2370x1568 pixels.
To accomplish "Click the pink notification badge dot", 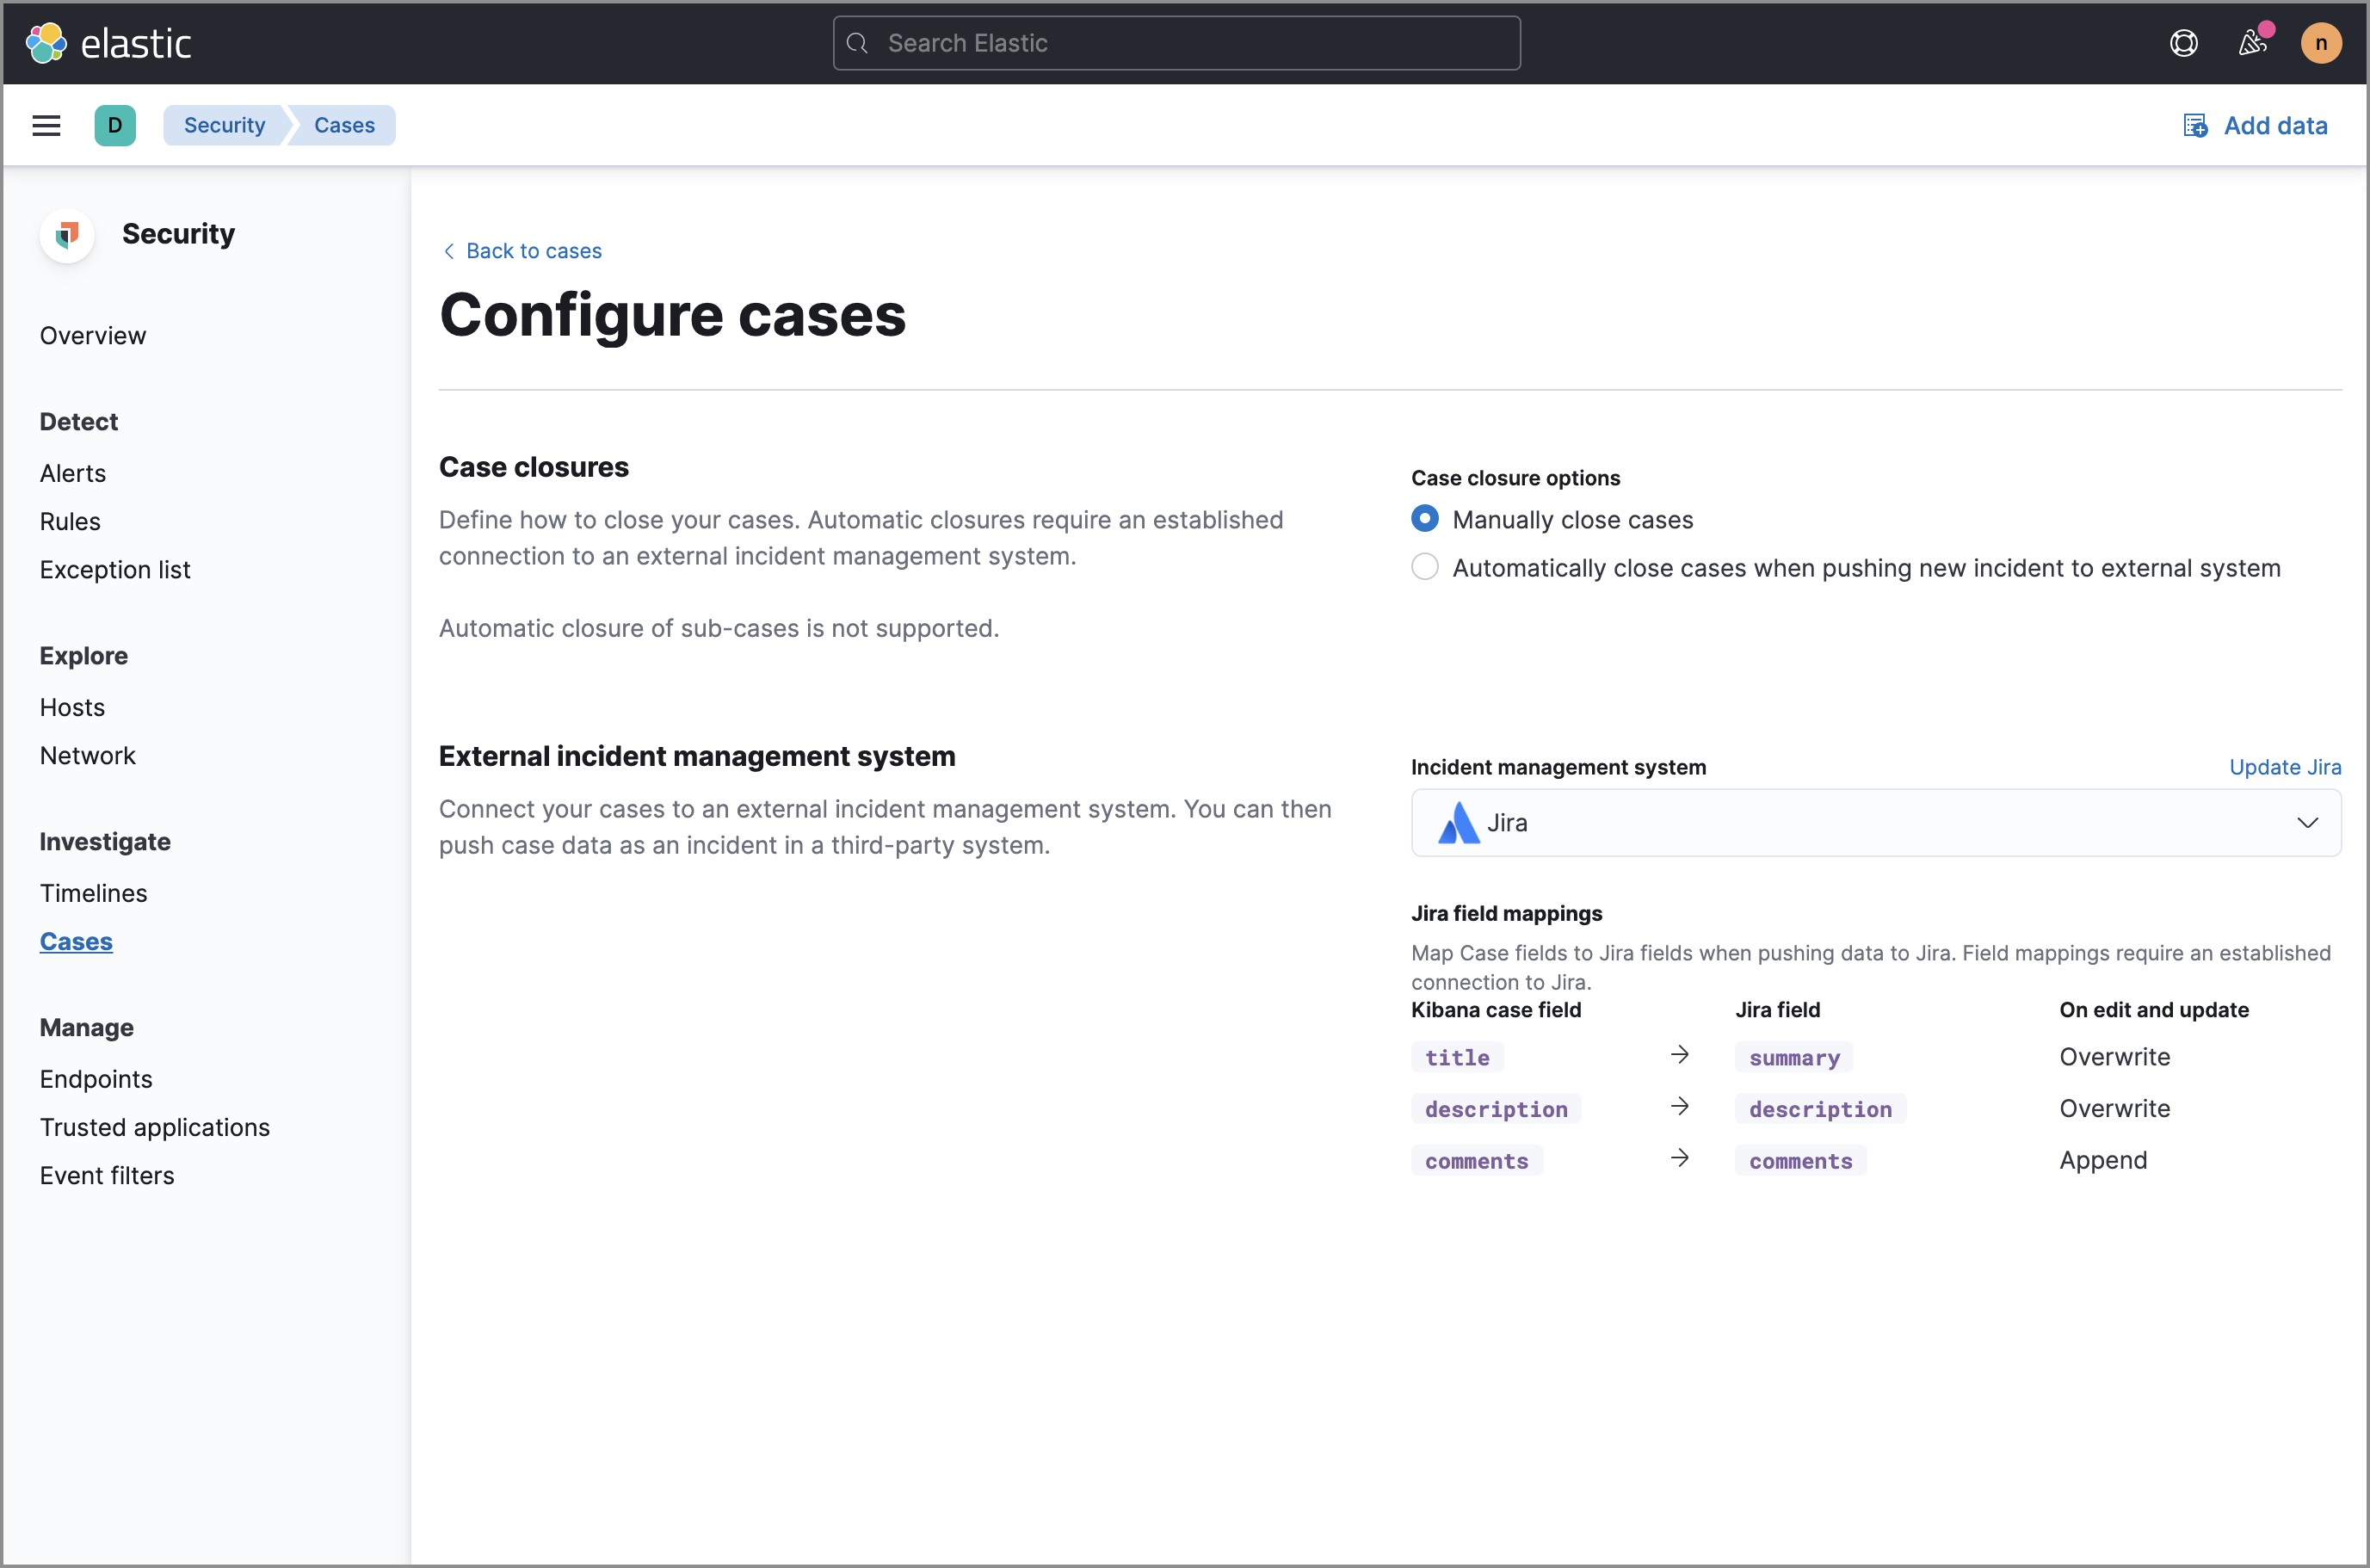I will (2266, 29).
